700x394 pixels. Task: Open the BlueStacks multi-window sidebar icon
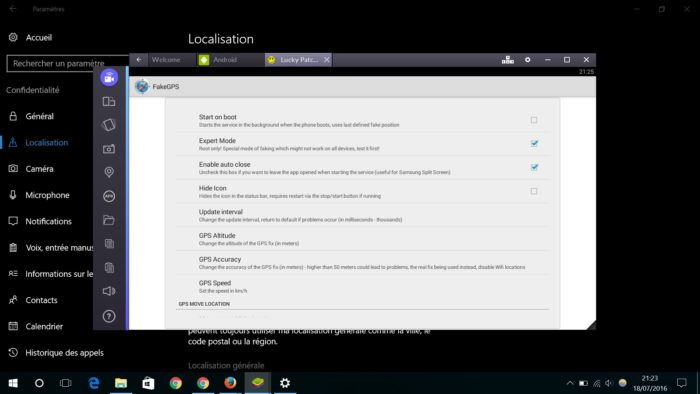[x=109, y=102]
